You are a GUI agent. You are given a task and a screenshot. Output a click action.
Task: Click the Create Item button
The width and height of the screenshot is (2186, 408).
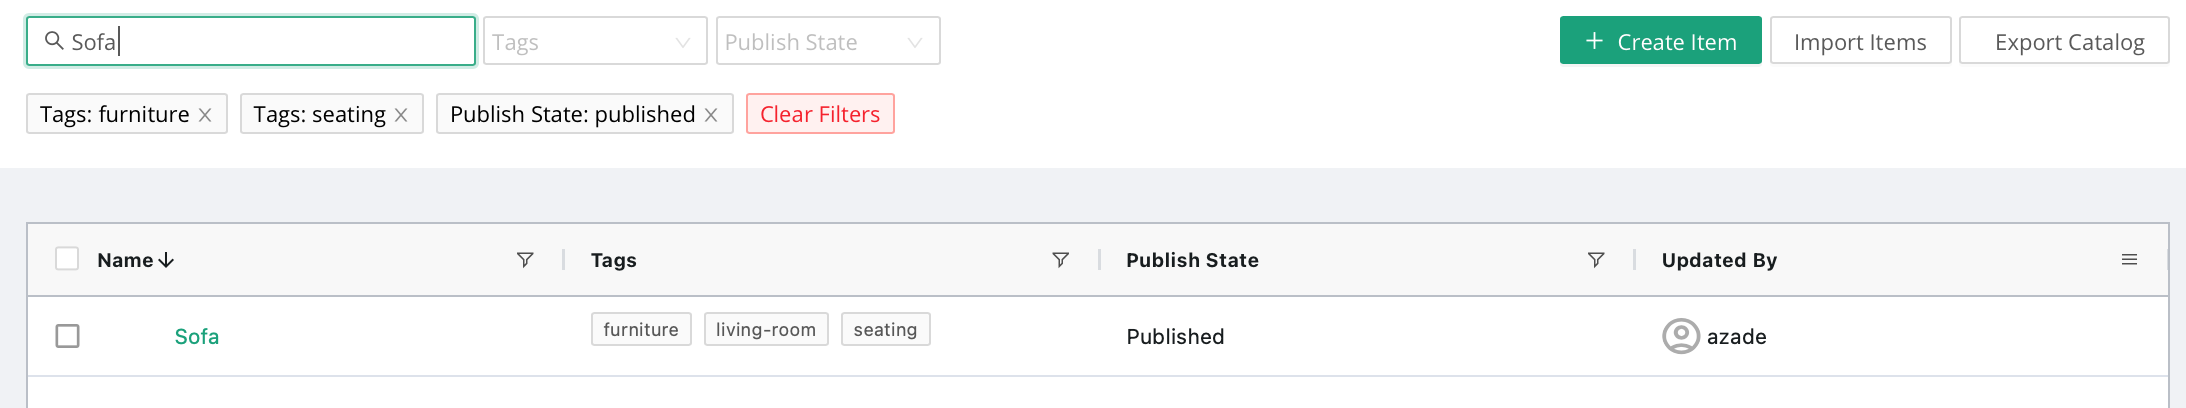coord(1660,41)
